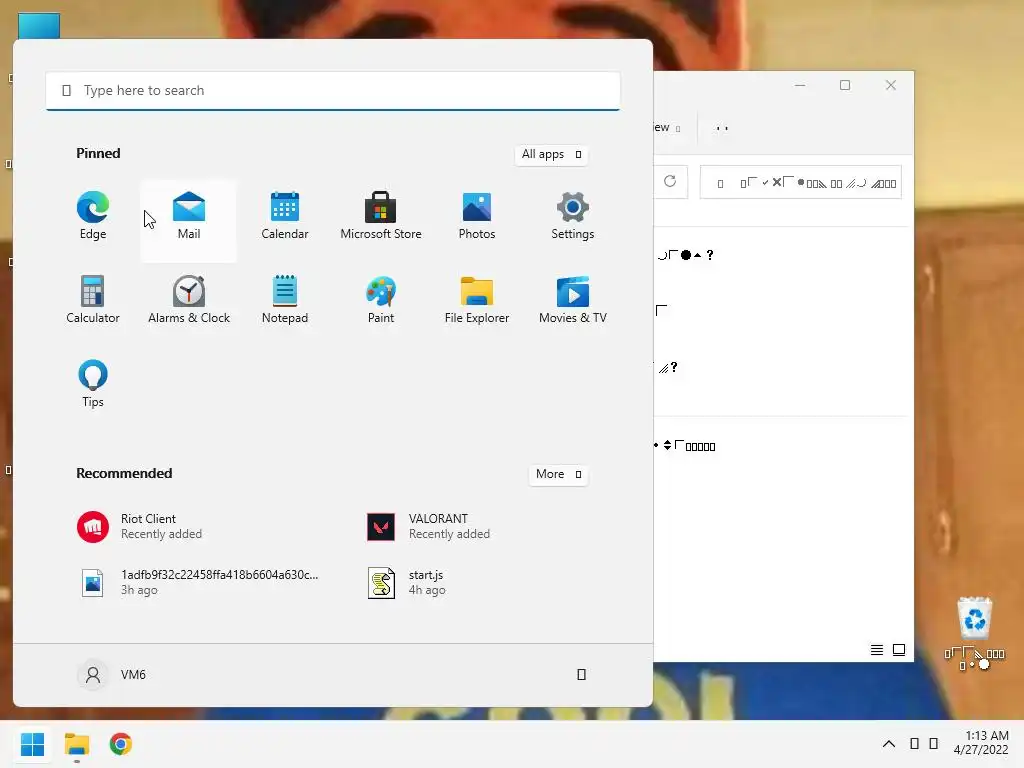Open Google Chrome from the taskbar
Screen dimensions: 1024x768
tap(120, 744)
